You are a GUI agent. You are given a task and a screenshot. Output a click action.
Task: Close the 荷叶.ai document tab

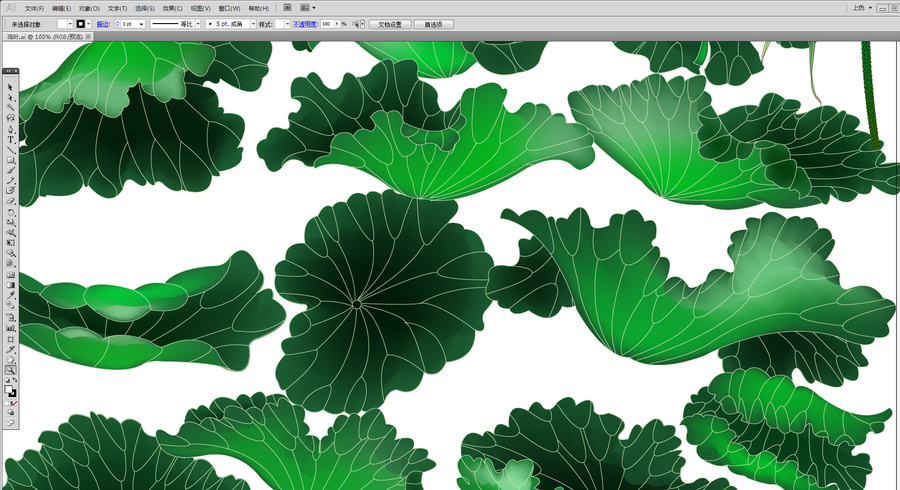88,36
